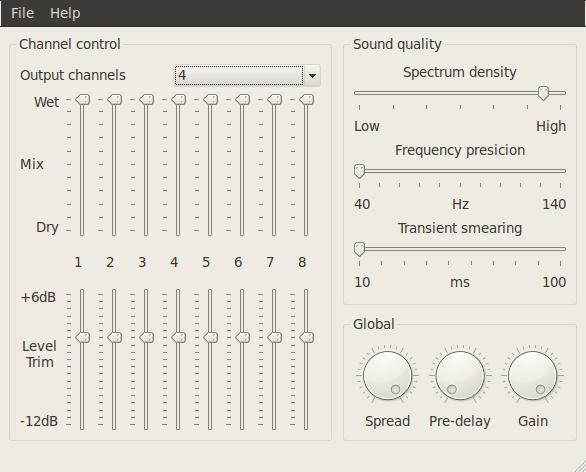
Task: Click the channel 7 Level Trim slider handle
Action: click(x=275, y=337)
